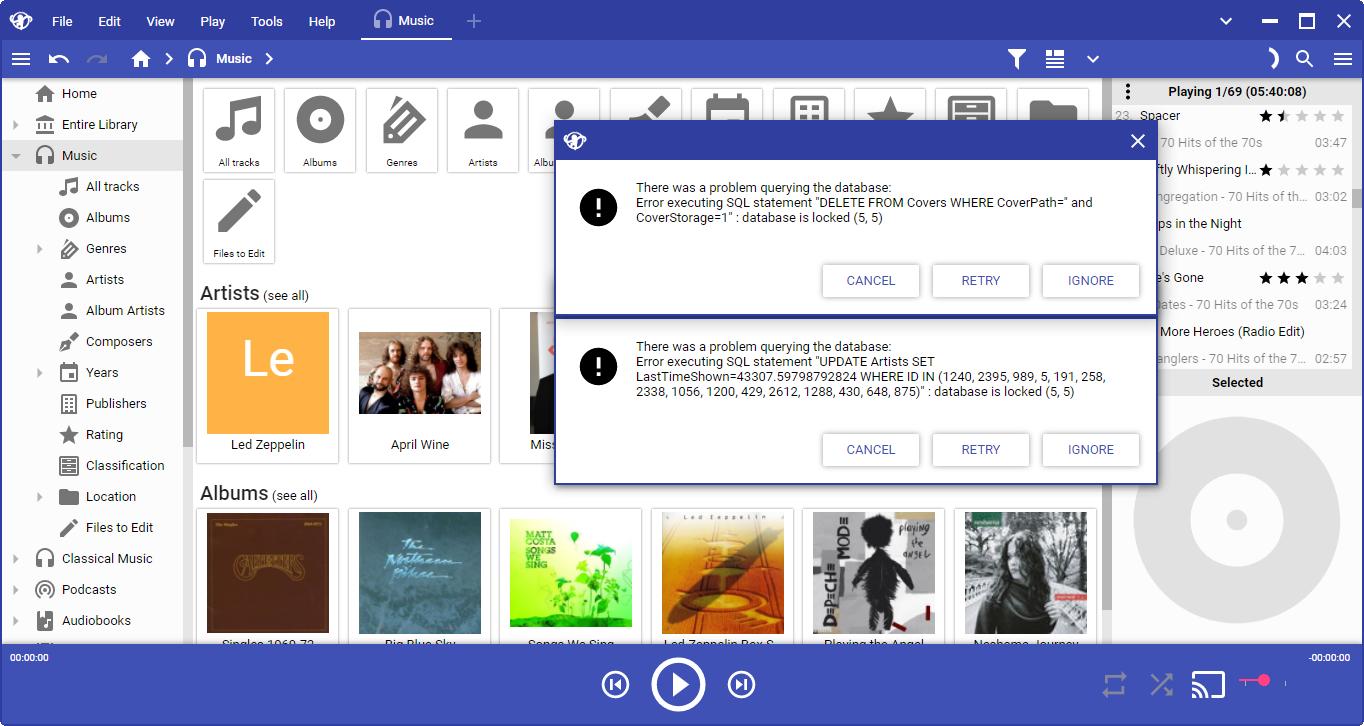This screenshot has width=1364, height=726.
Task: Open the search magnifier icon
Action: coord(1304,59)
